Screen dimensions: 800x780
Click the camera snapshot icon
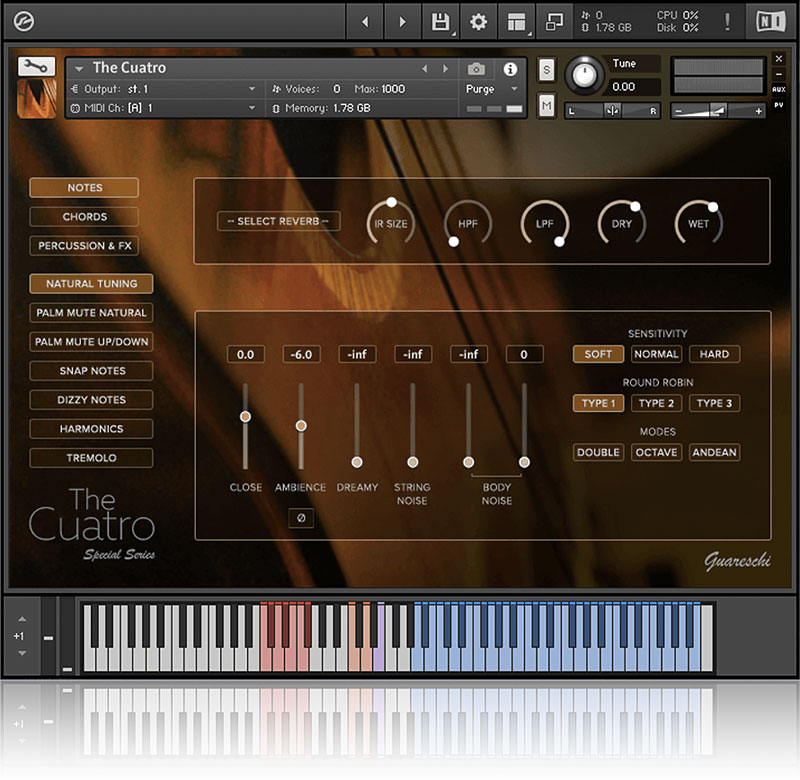(476, 69)
